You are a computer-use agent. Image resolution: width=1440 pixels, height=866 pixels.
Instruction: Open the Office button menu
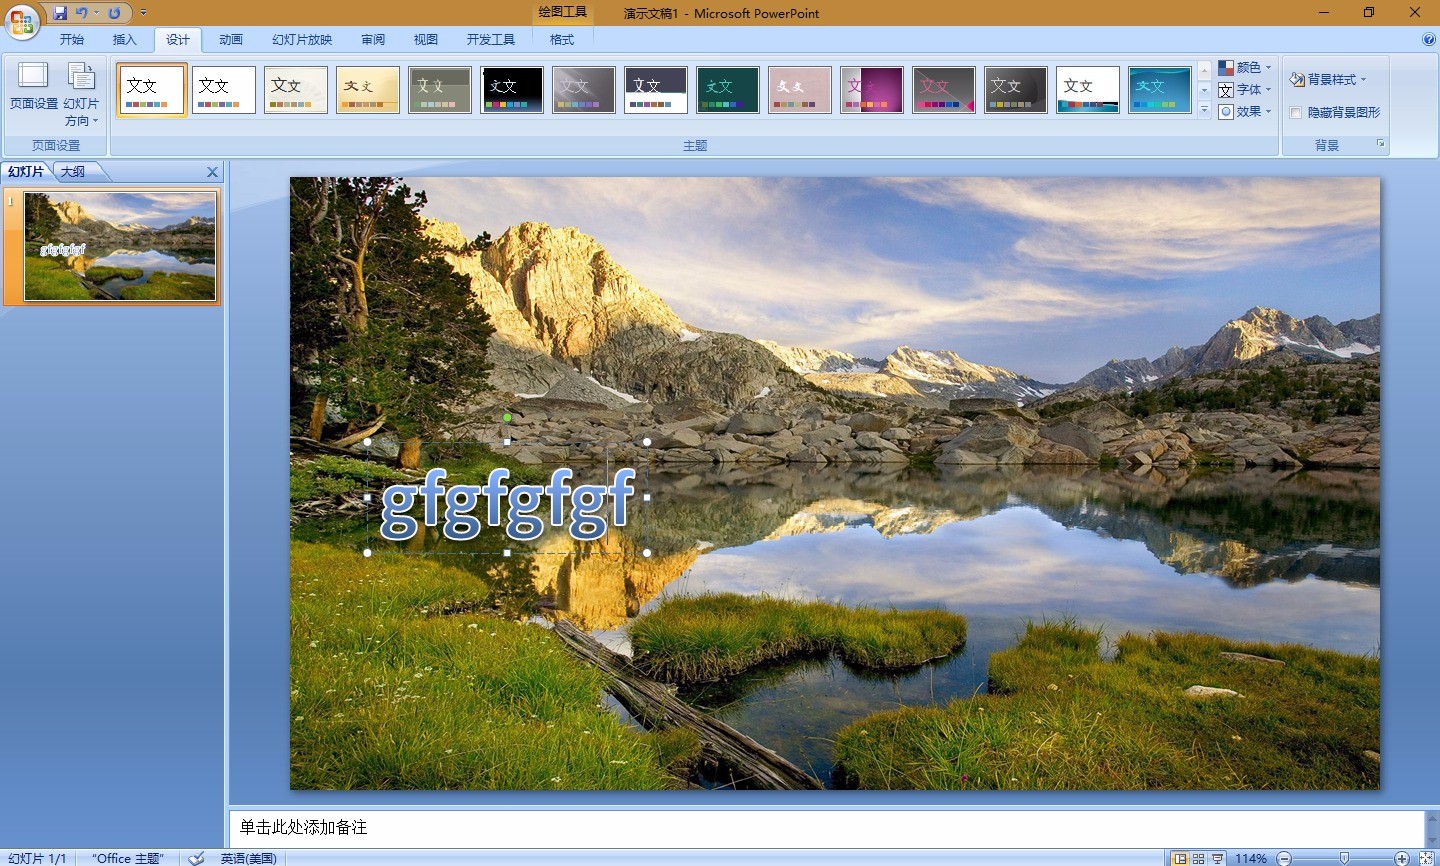tap(22, 20)
